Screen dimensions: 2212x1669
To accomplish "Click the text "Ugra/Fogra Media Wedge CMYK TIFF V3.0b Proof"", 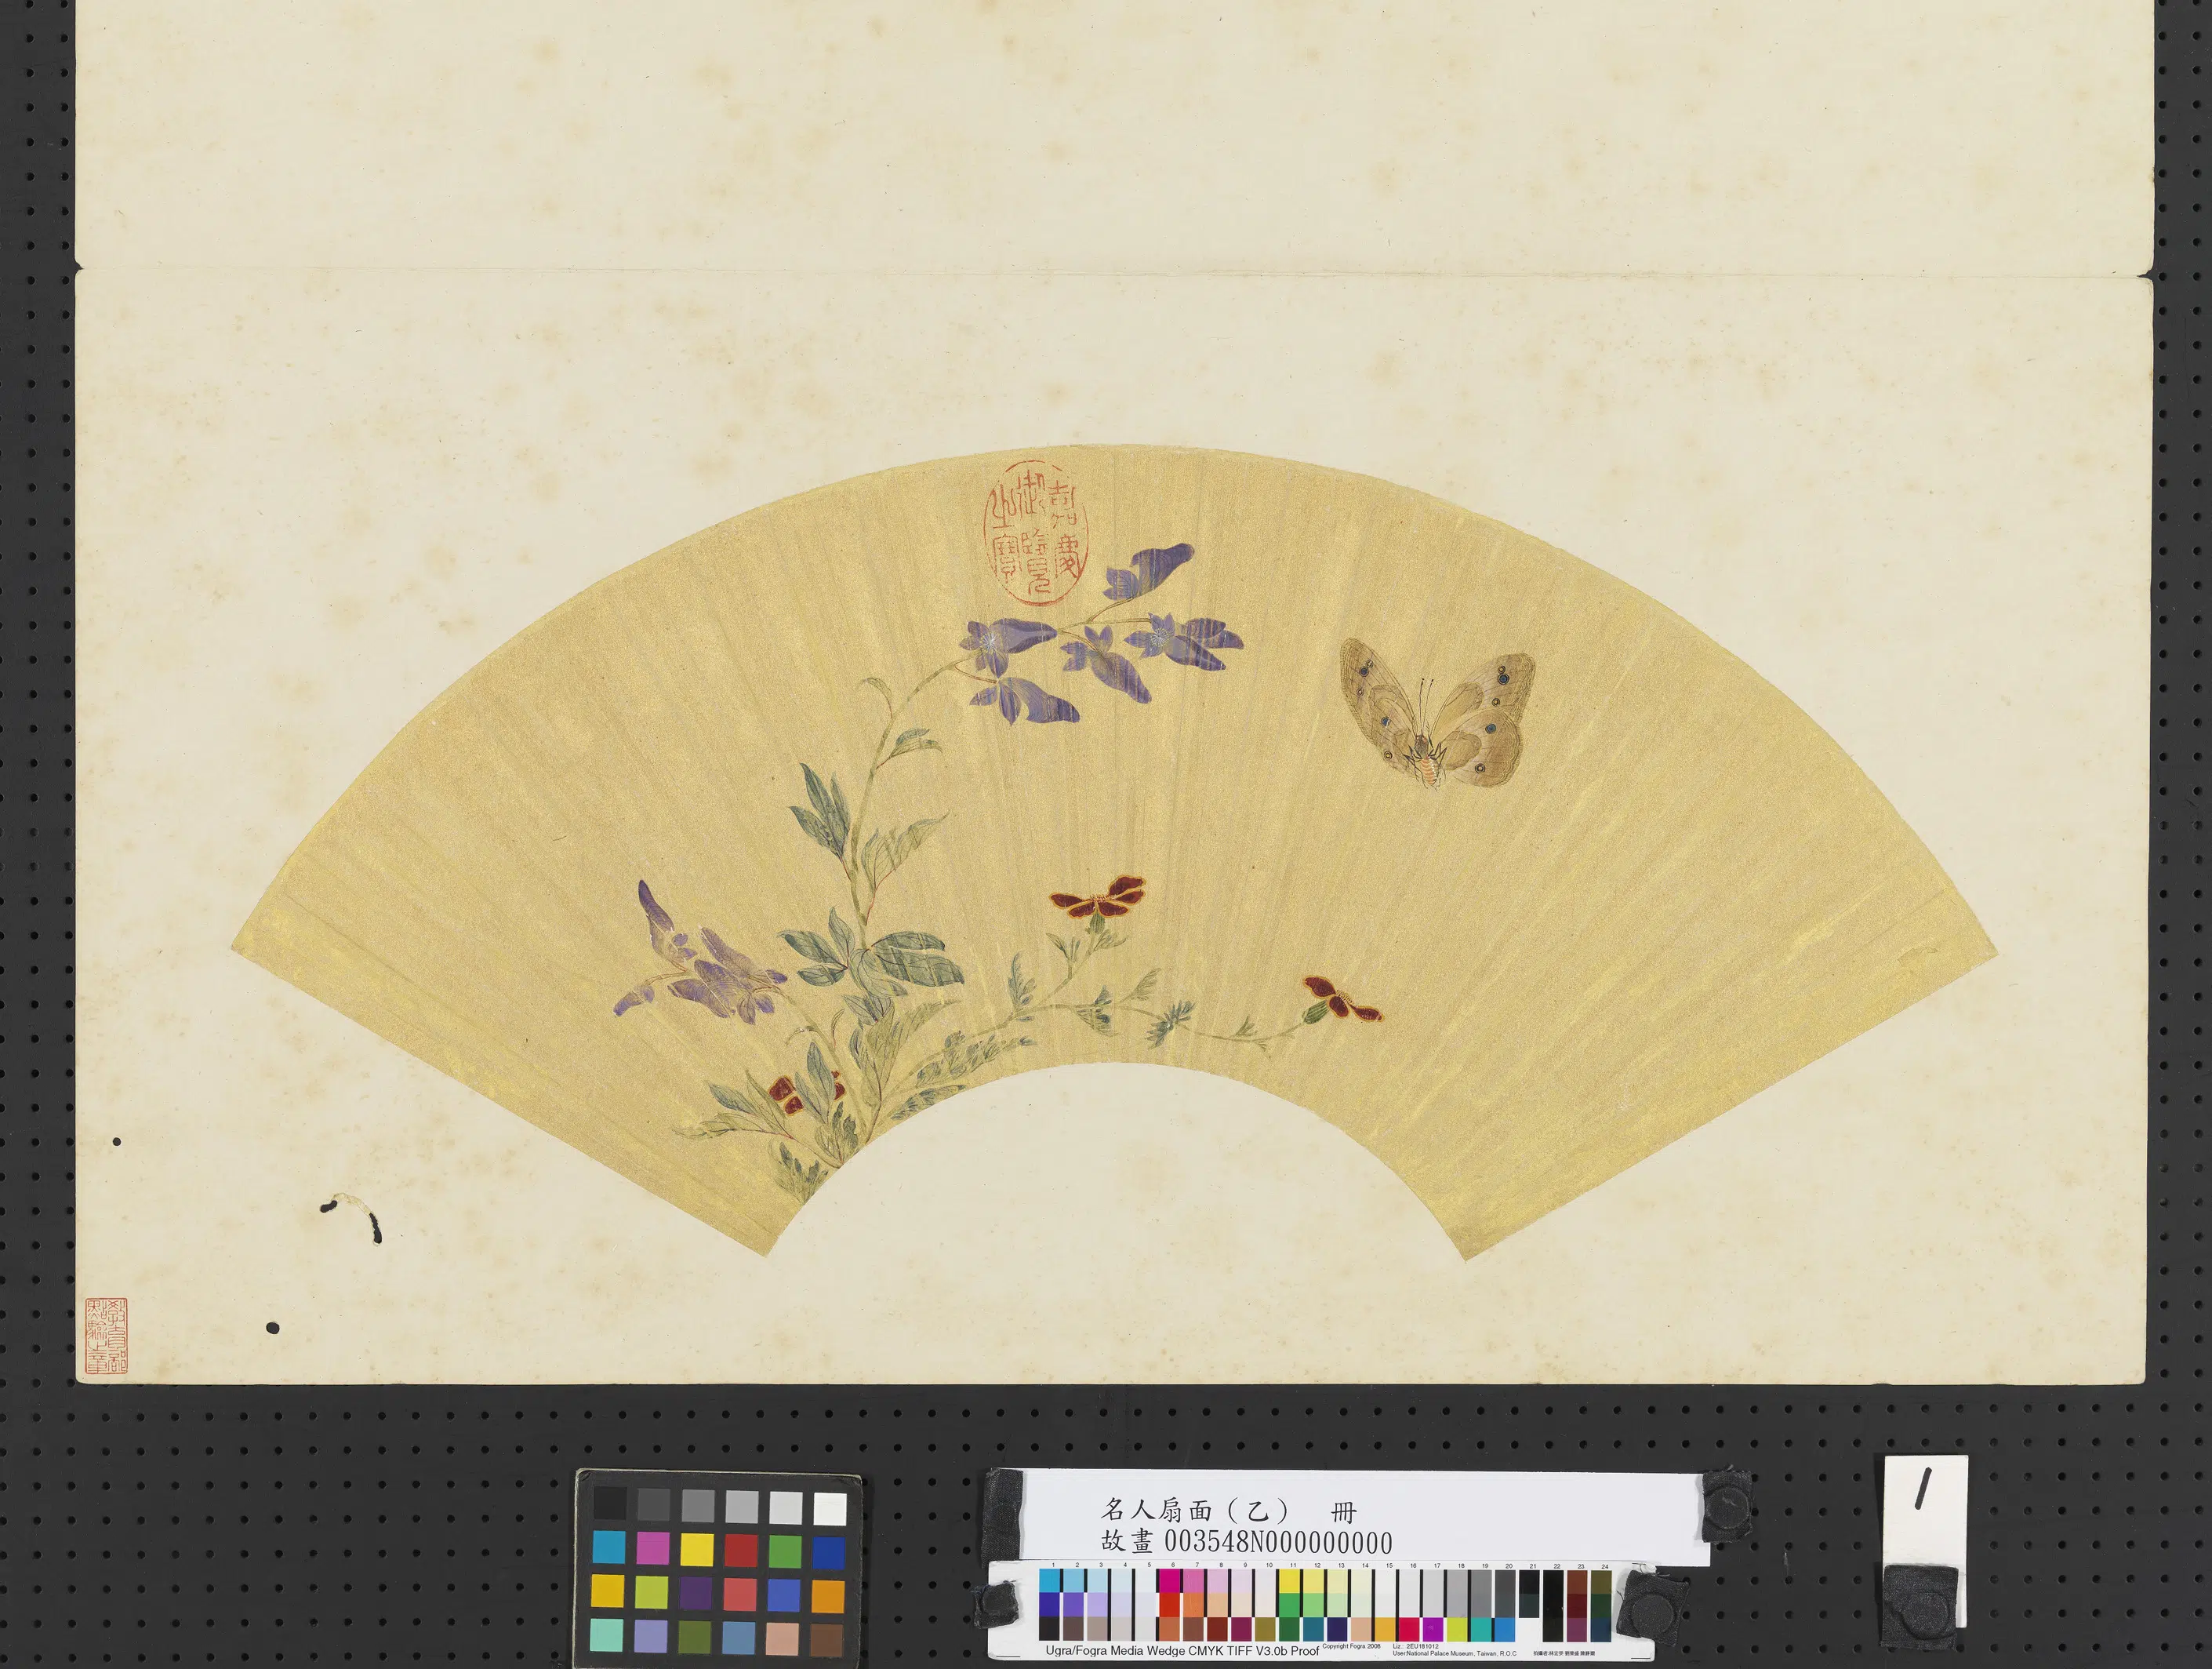I will pos(1182,1650).
